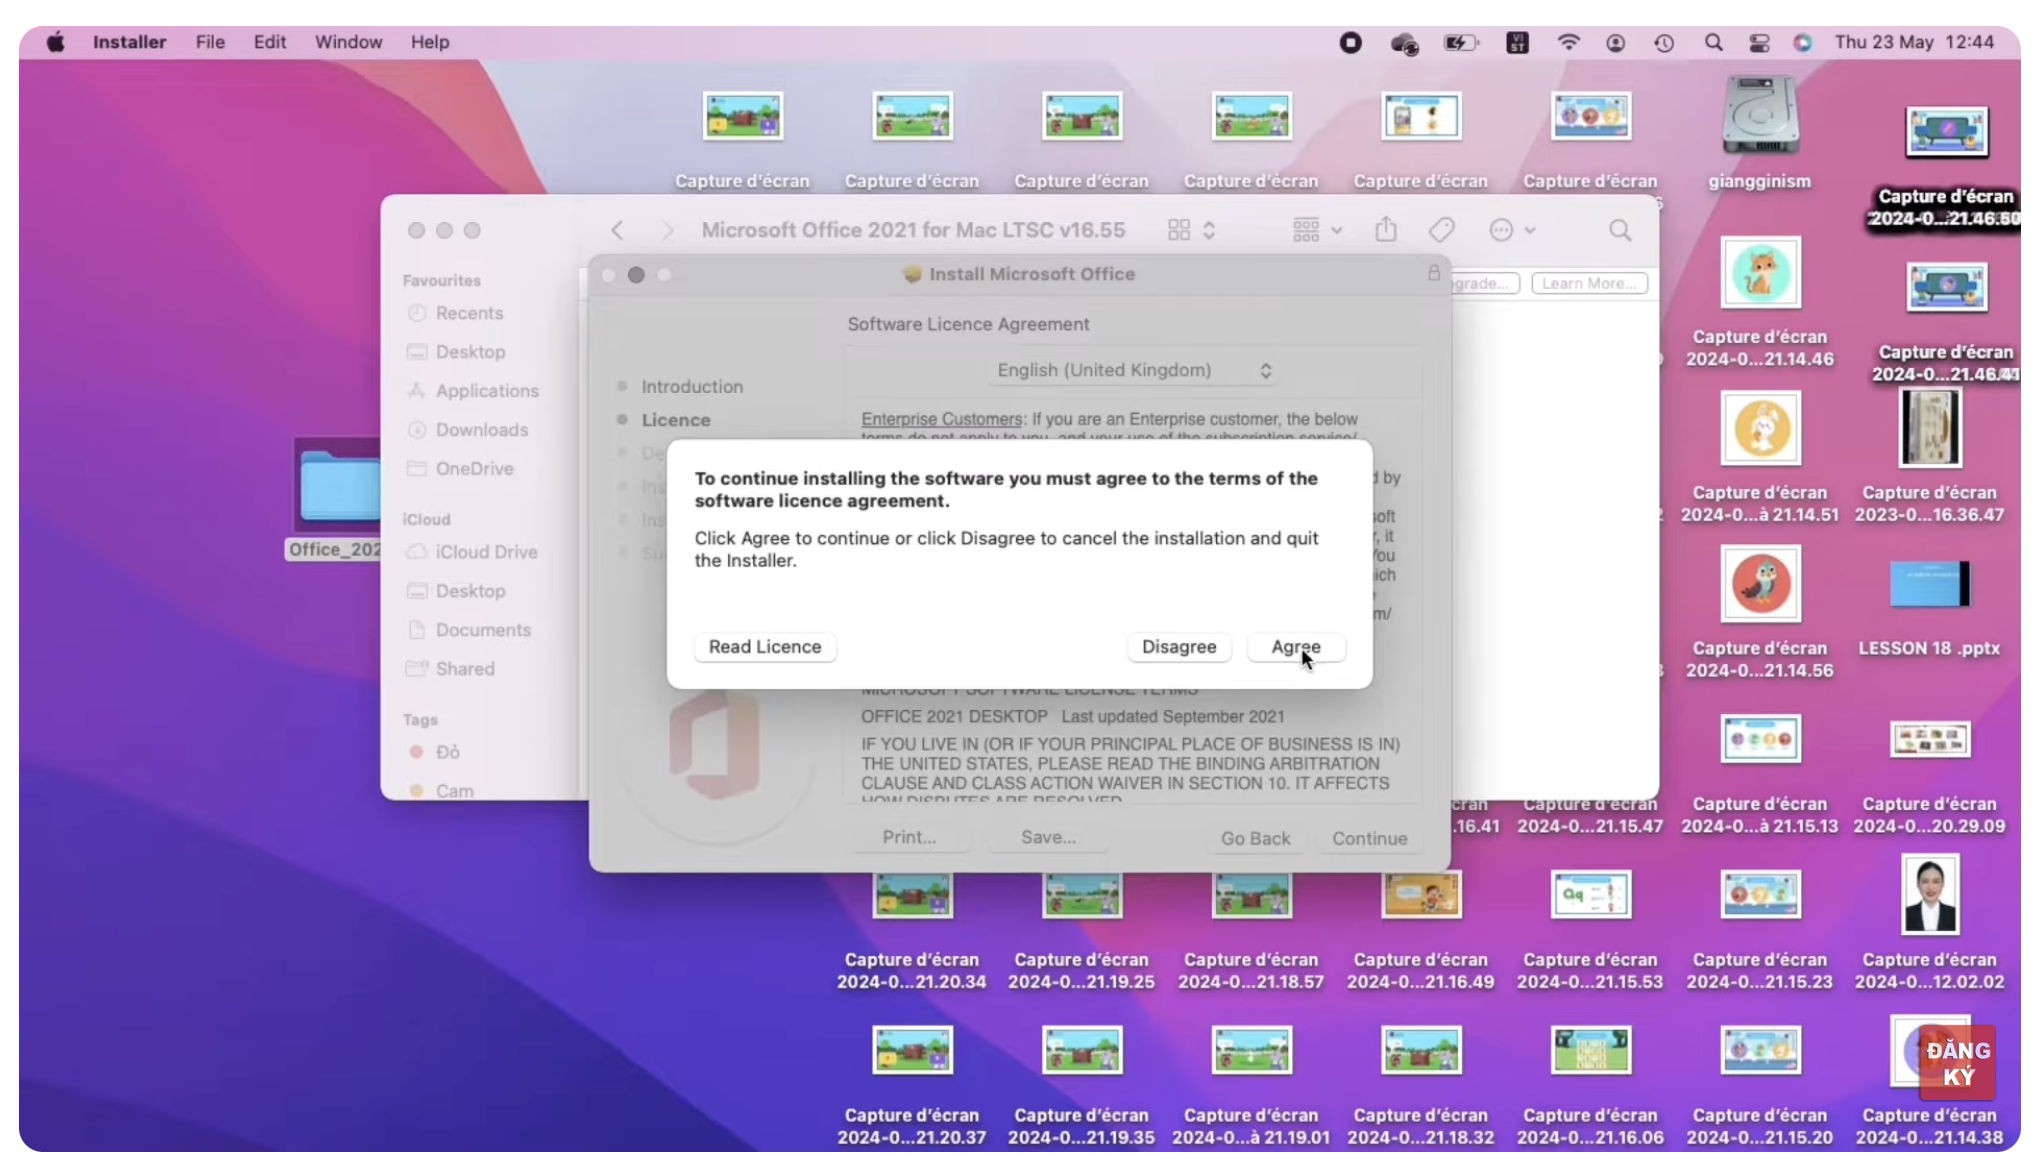The image size is (2038, 1170).
Task: Open Read Licence button
Action: pyautogui.click(x=765, y=647)
